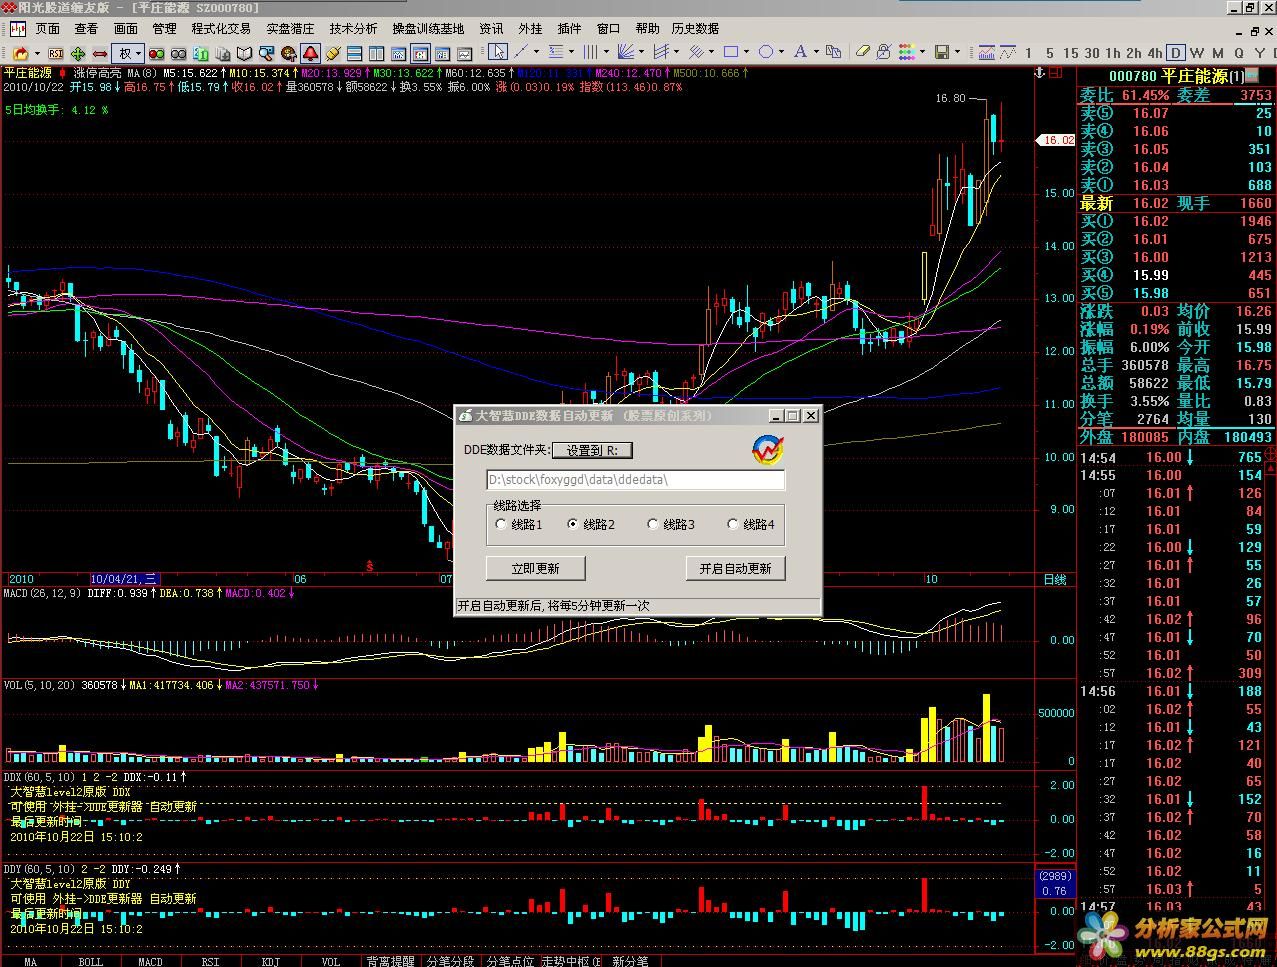Switch to the KDJ indicator tab
The height and width of the screenshot is (967, 1277).
point(270,961)
